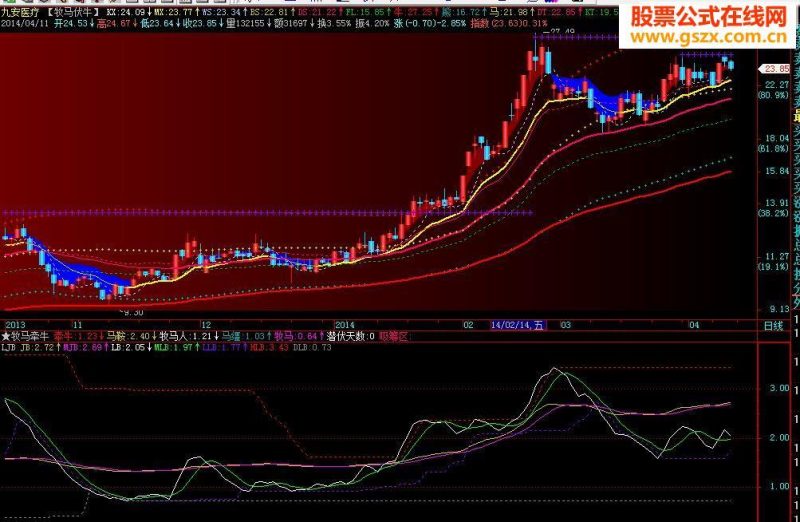Jump to the 2014 year marker

point(344,325)
